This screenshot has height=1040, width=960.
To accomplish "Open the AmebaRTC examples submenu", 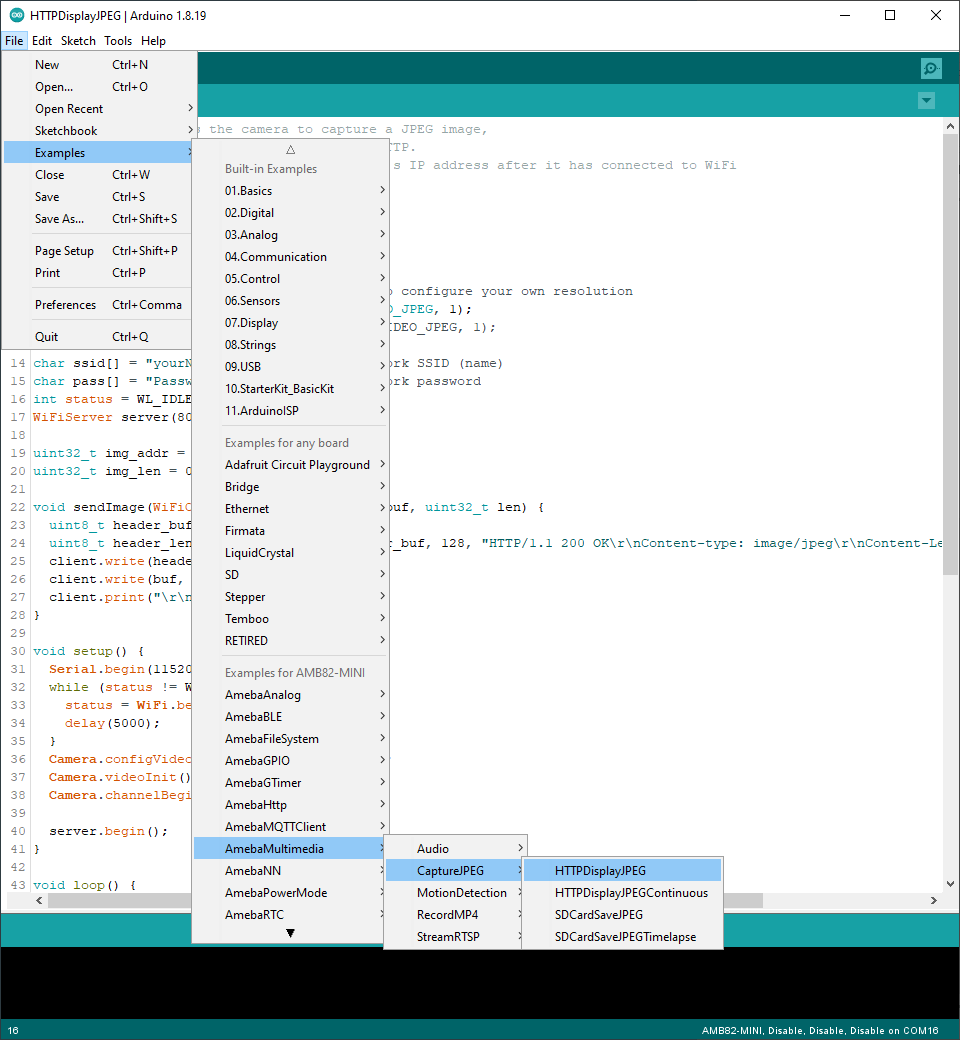I will tap(291, 914).
